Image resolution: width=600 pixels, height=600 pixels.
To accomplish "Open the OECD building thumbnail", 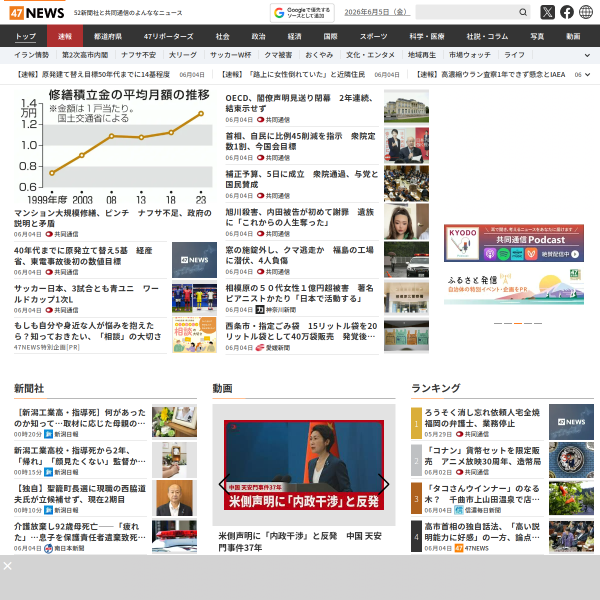I will pos(406,106).
